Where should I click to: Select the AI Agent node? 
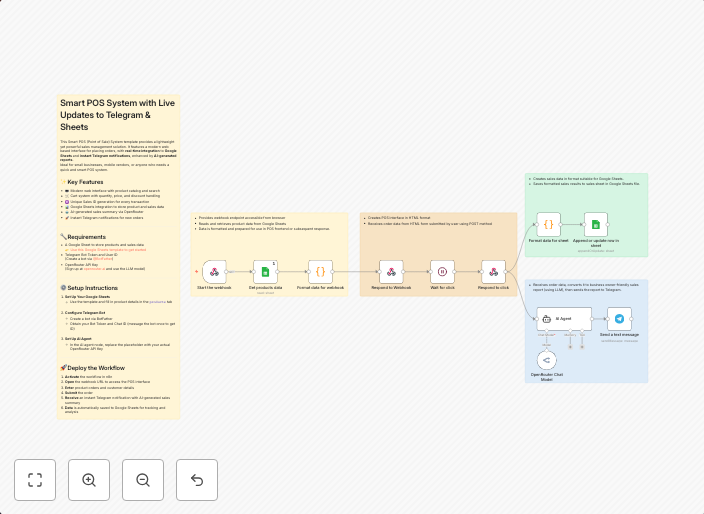[x=564, y=319]
